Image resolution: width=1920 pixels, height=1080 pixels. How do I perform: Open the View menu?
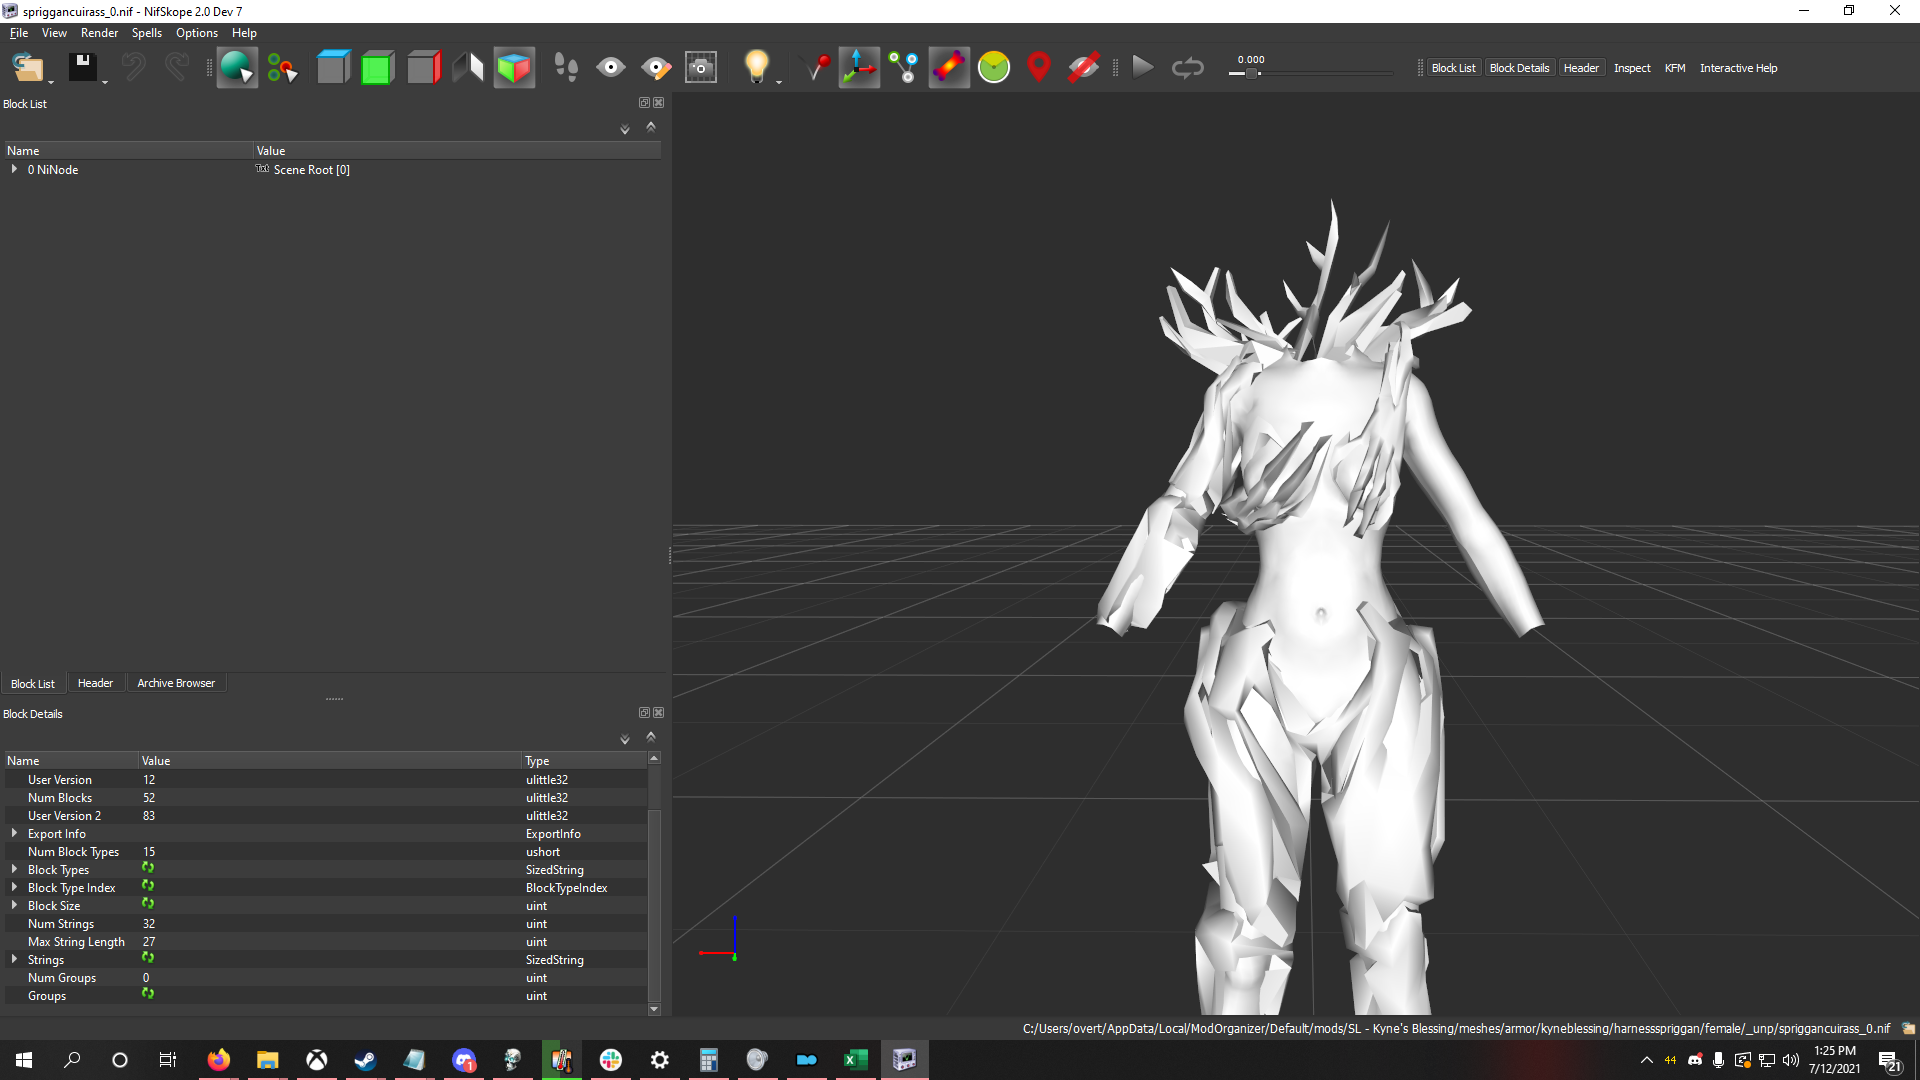[54, 33]
